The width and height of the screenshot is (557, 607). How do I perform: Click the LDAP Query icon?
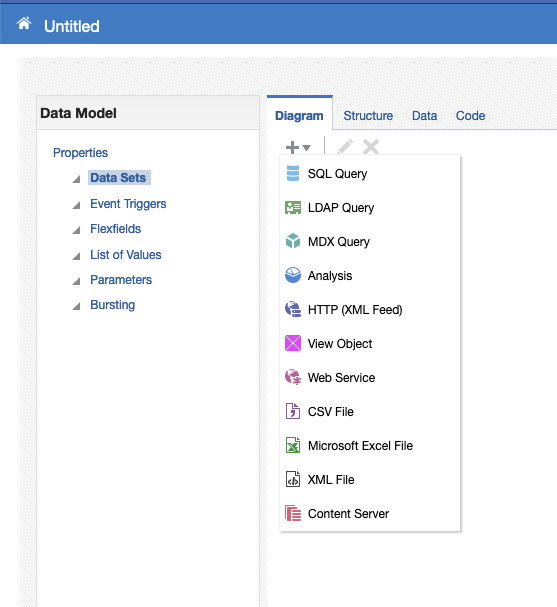coord(293,207)
